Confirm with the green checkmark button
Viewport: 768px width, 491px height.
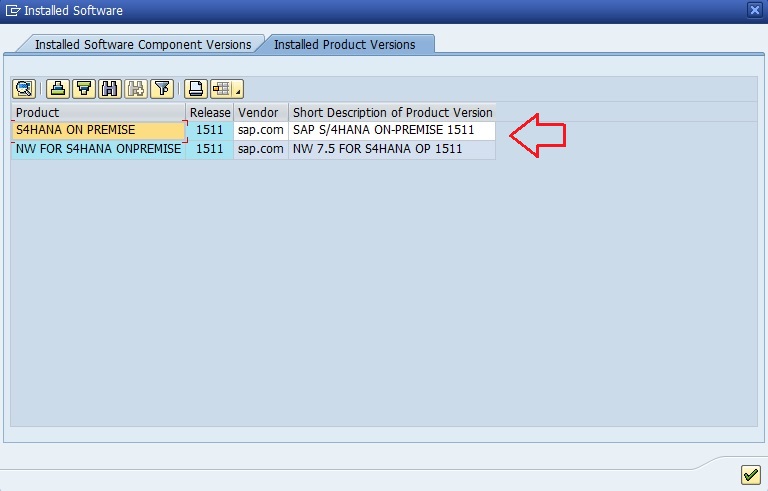tap(750, 474)
